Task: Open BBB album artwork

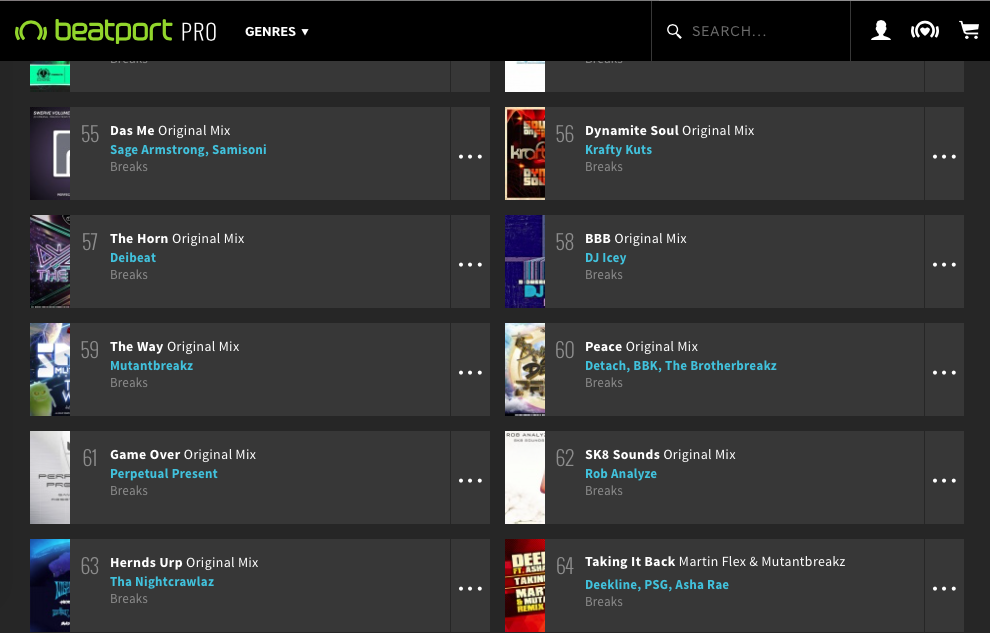Action: pyautogui.click(x=525, y=261)
